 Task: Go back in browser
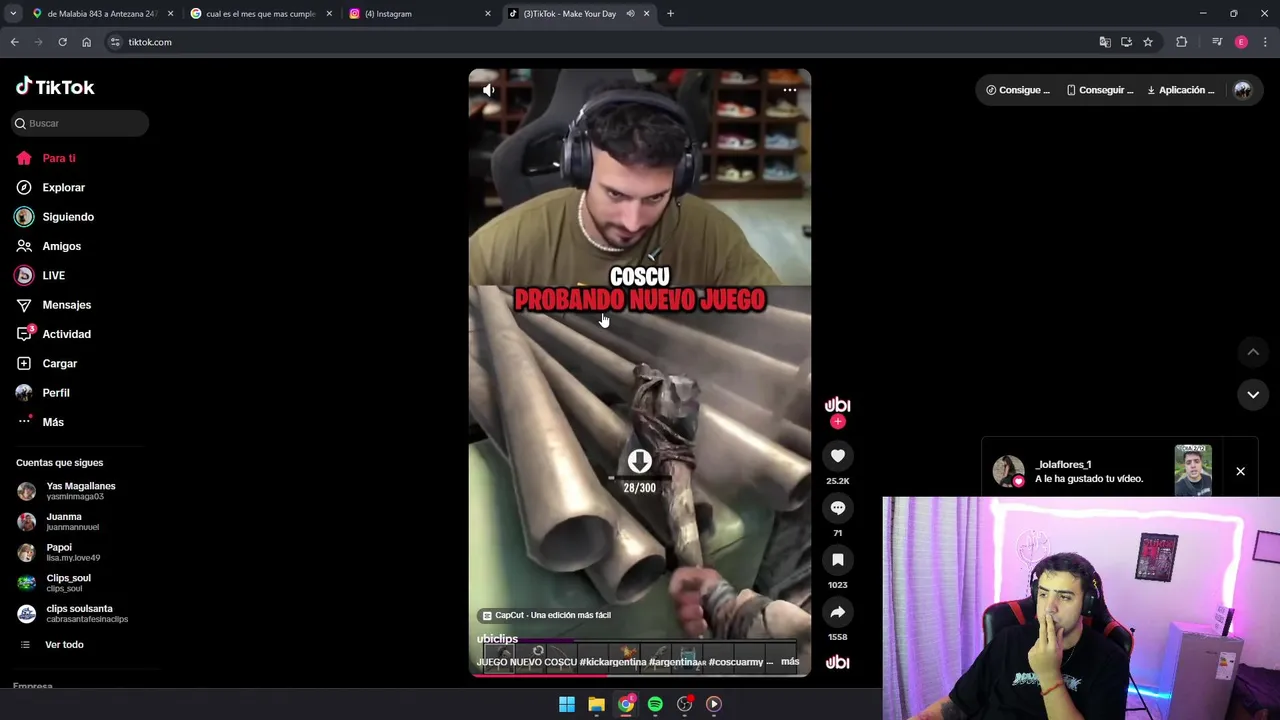[14, 42]
